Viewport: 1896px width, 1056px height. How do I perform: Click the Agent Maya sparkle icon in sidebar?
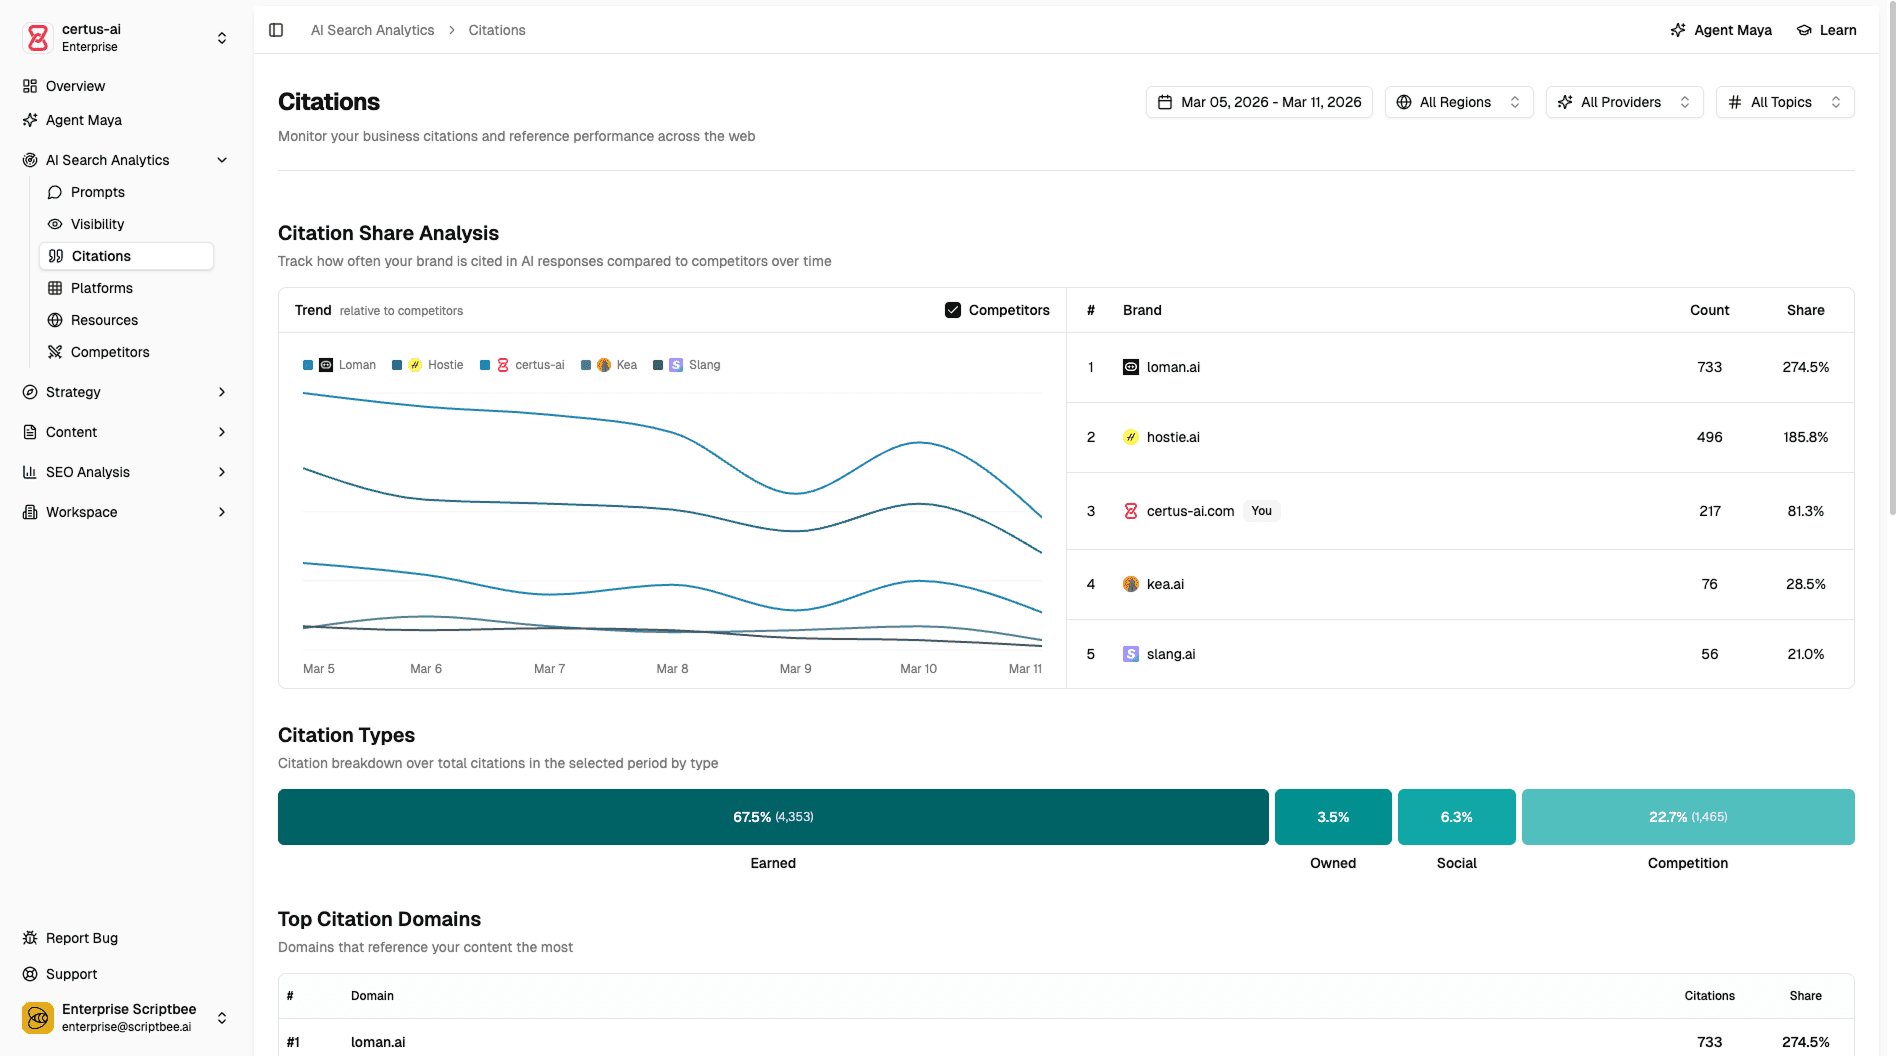[30, 120]
